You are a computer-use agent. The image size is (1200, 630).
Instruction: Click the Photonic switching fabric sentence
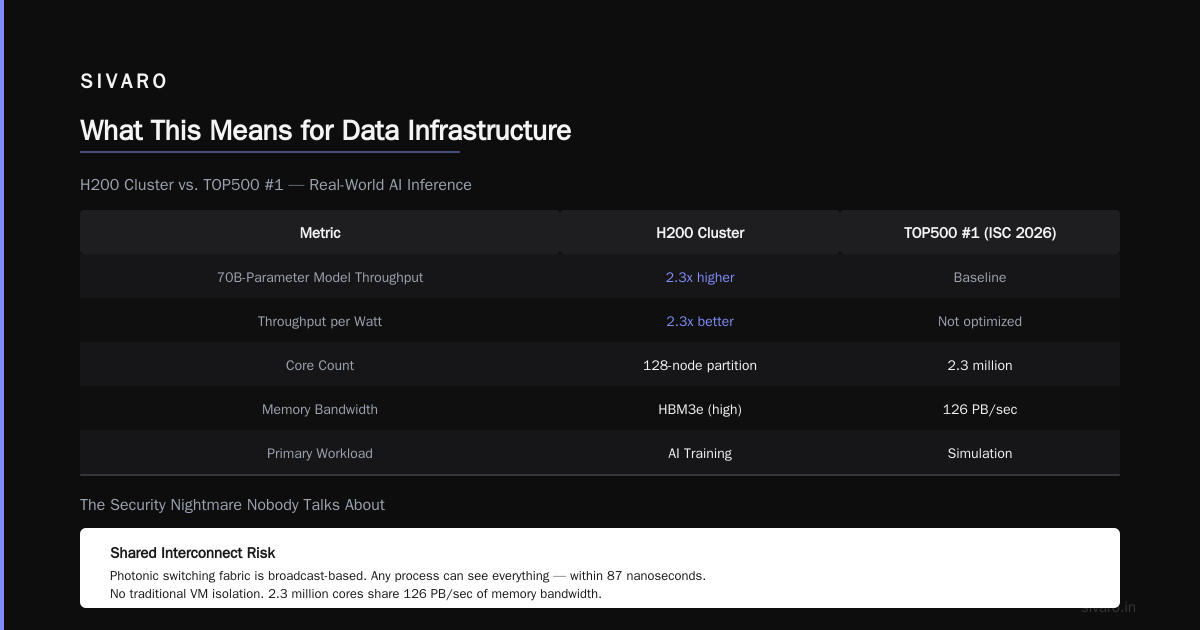pyautogui.click(x=408, y=576)
